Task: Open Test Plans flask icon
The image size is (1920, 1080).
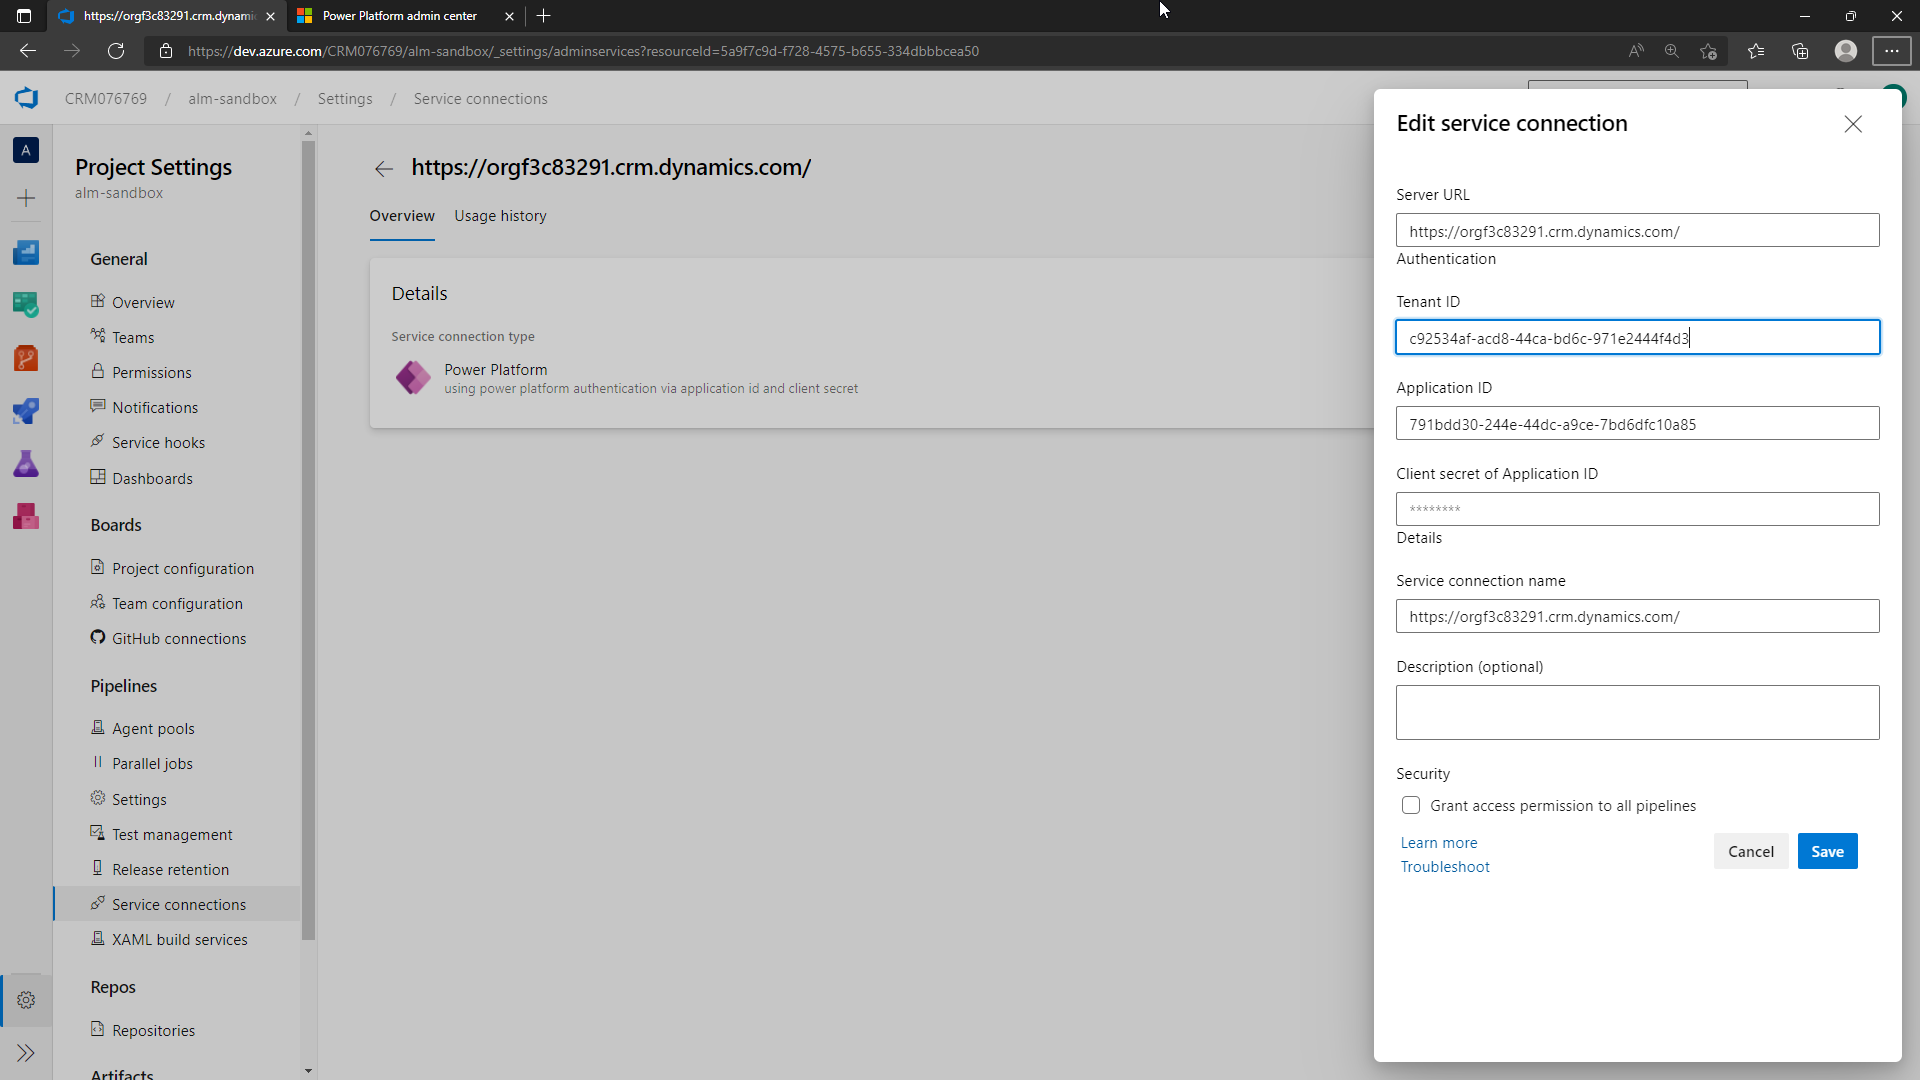Action: pyautogui.click(x=26, y=463)
